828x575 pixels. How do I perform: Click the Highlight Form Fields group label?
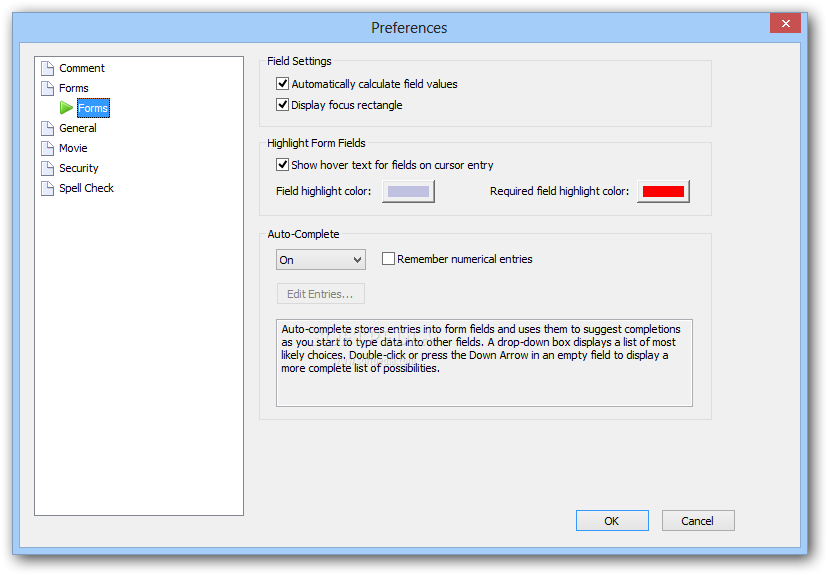[316, 143]
